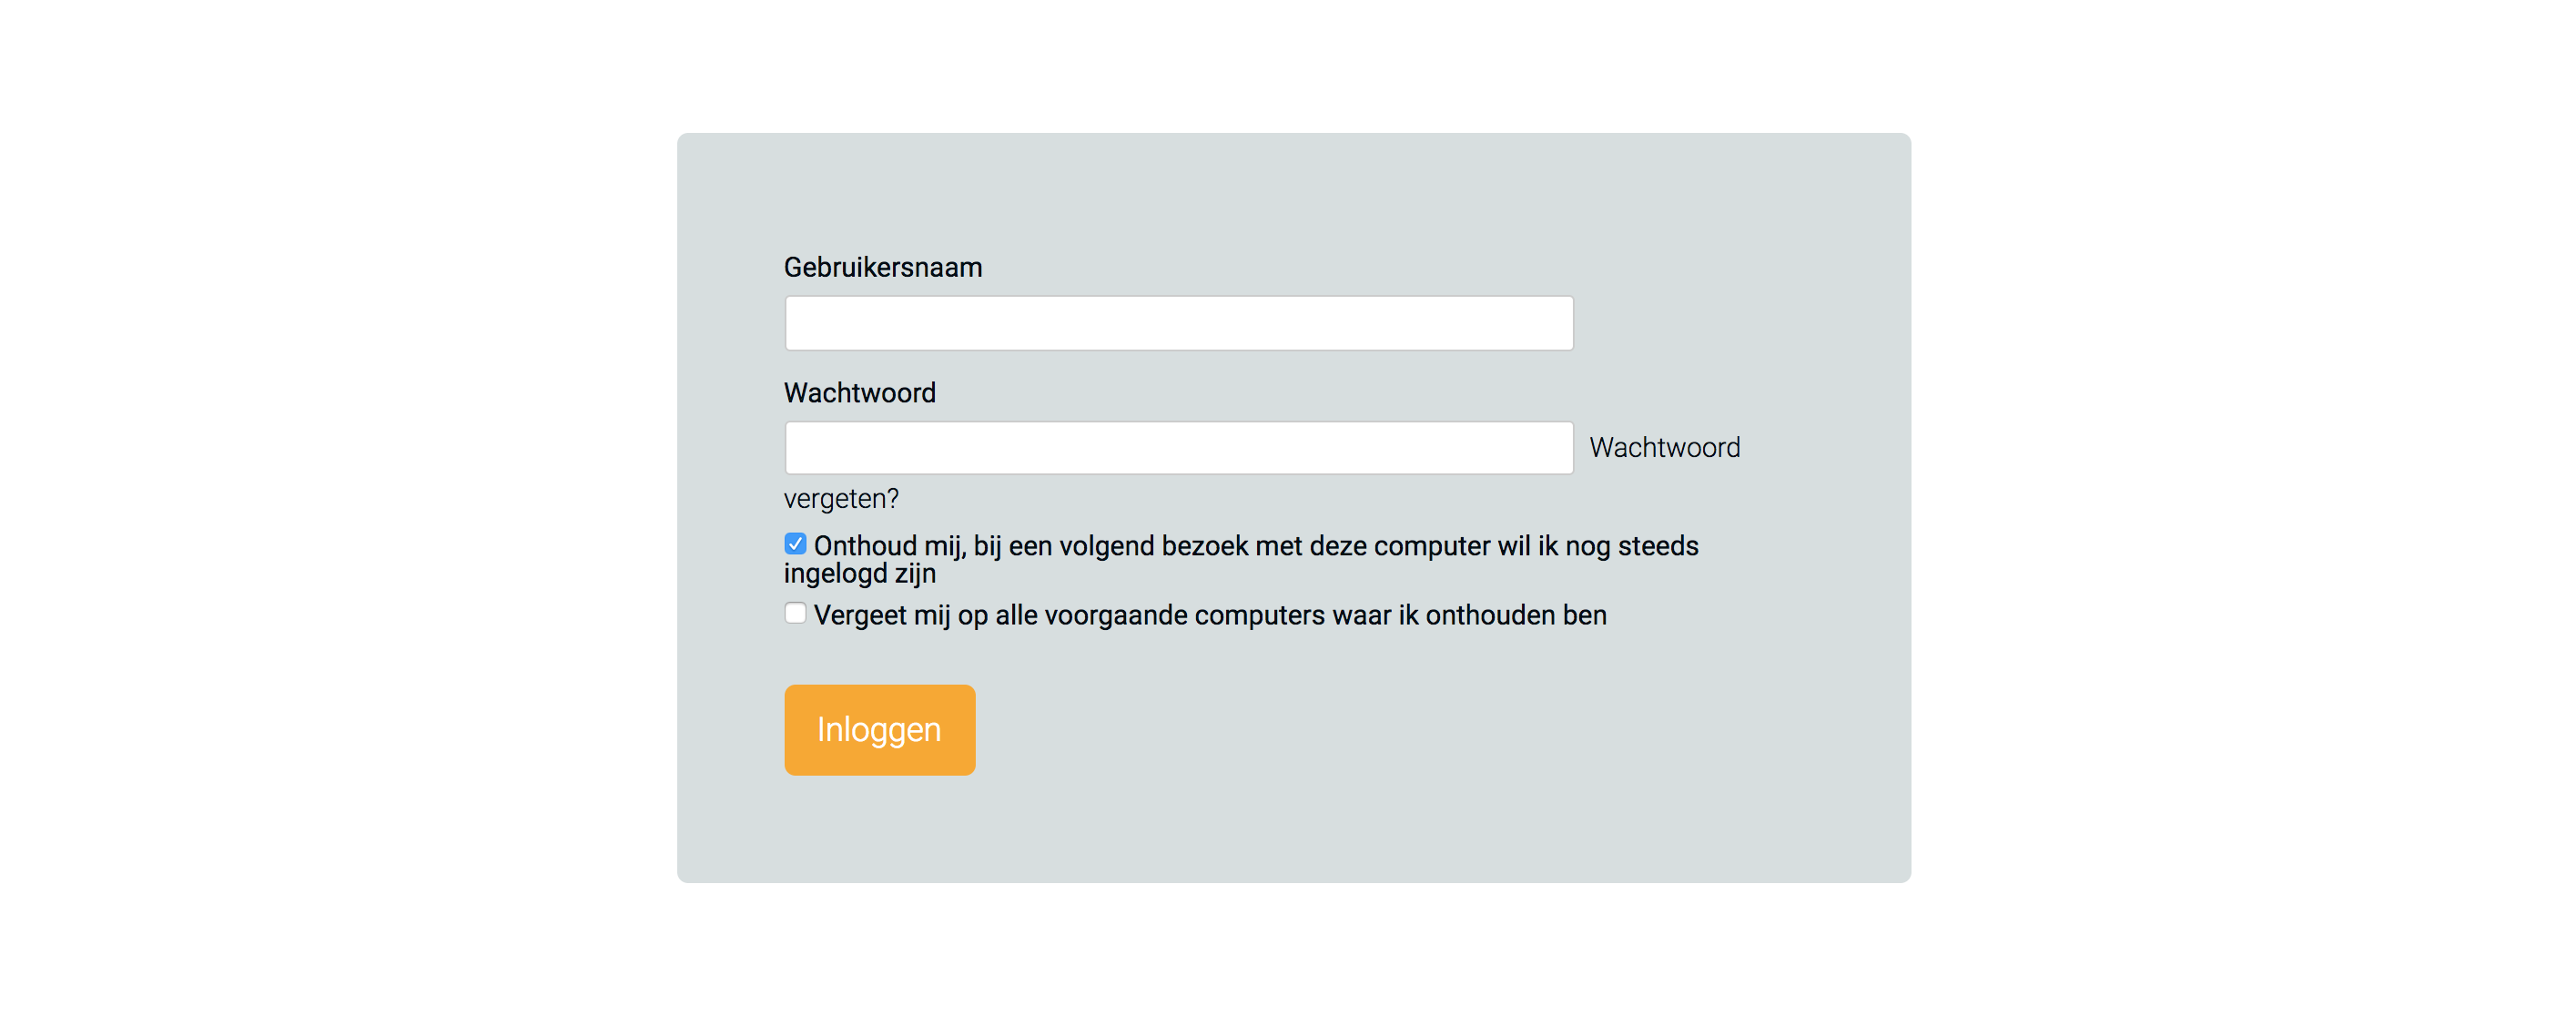Click the Wachtwoord label above password field
Image resolution: width=2576 pixels, height=1016 pixels.
point(859,393)
